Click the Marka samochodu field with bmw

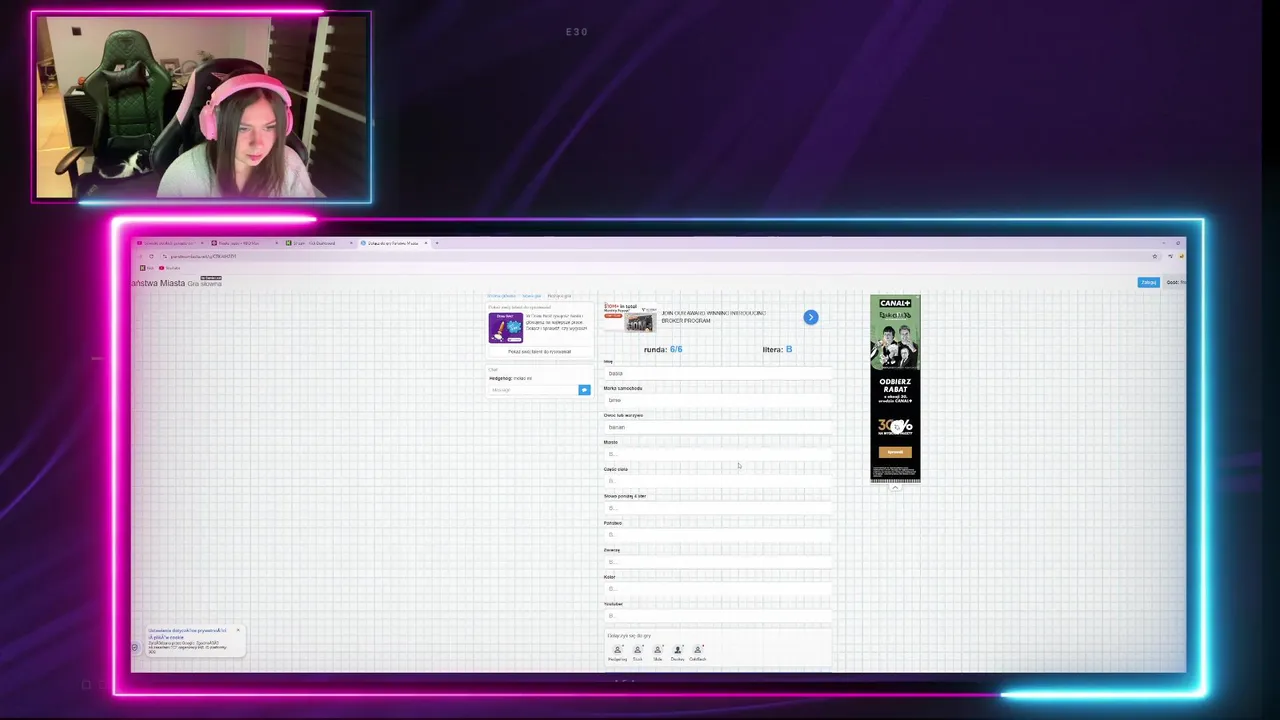click(x=718, y=400)
